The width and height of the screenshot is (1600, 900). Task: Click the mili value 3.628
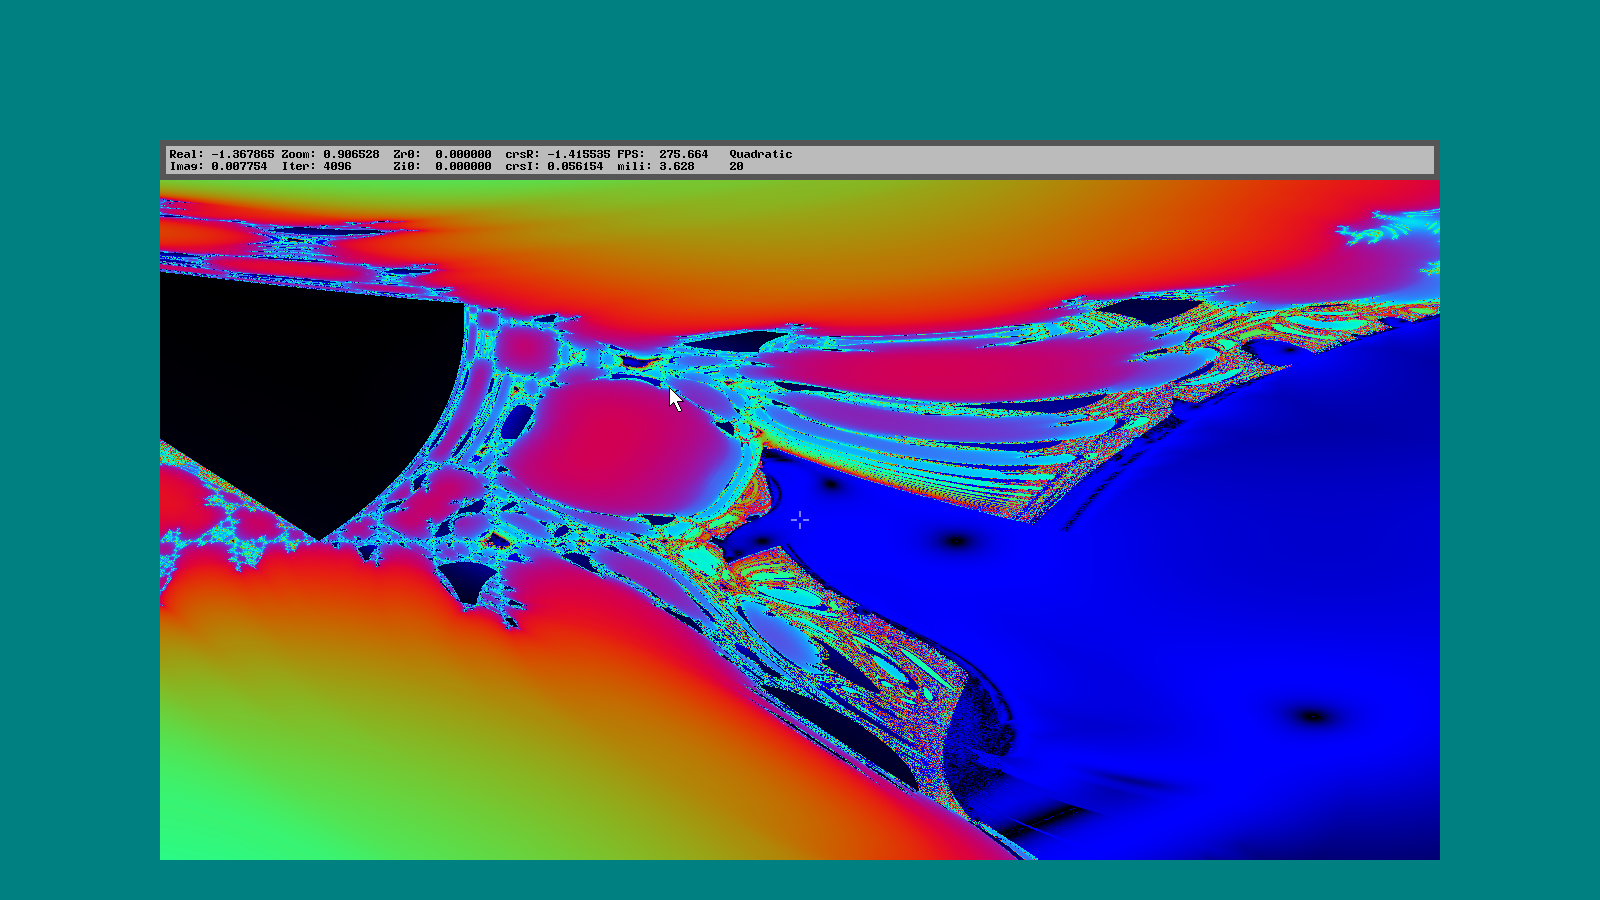[677, 166]
